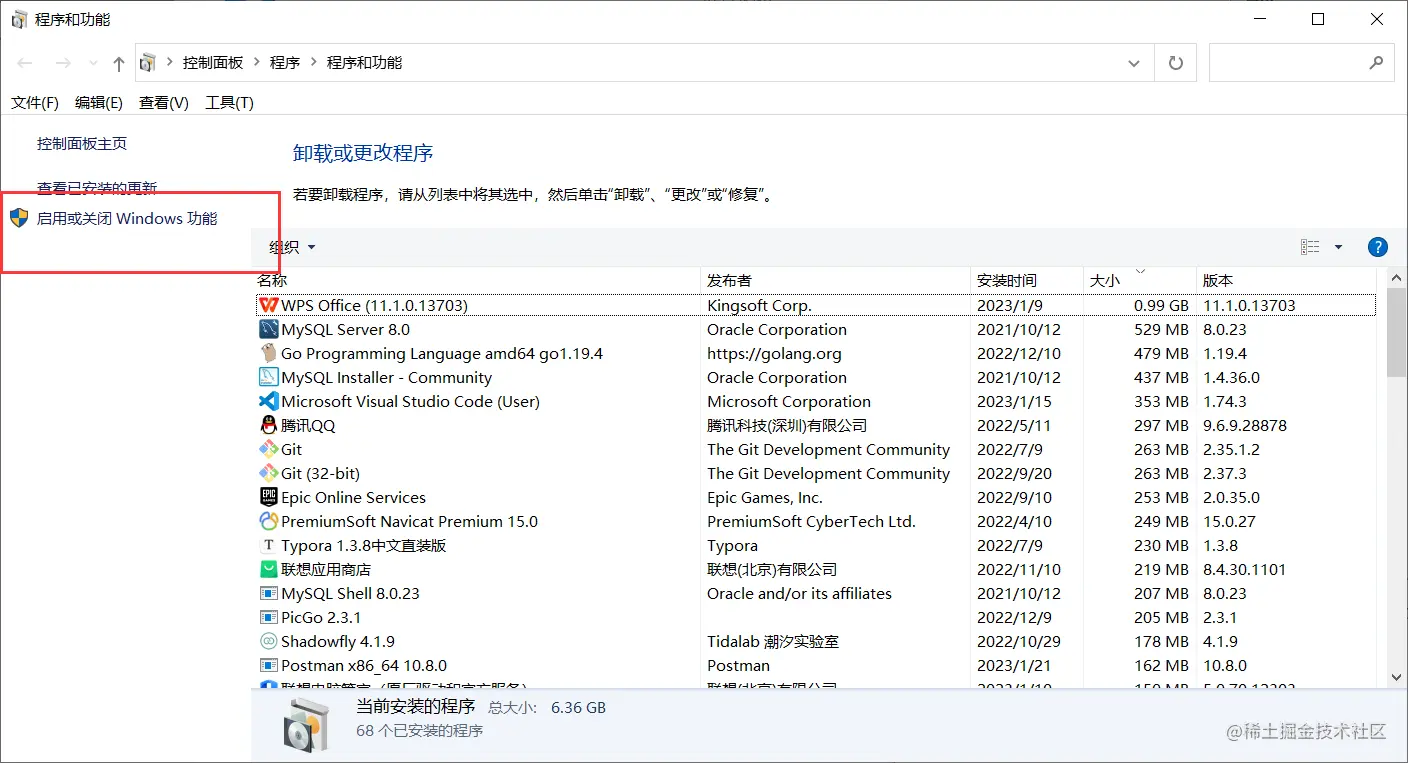Click the shield icon beside 启用或关闭 Windows 功能
This screenshot has height=763, width=1408.
coord(19,218)
